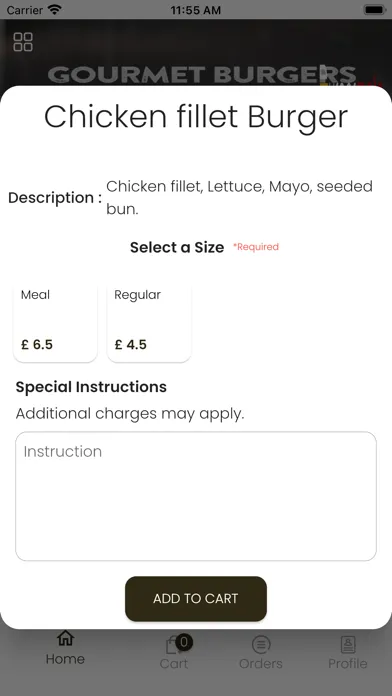Viewport: 392px width, 696px height.
Task: Tap the Select a Size heading
Action: click(177, 247)
